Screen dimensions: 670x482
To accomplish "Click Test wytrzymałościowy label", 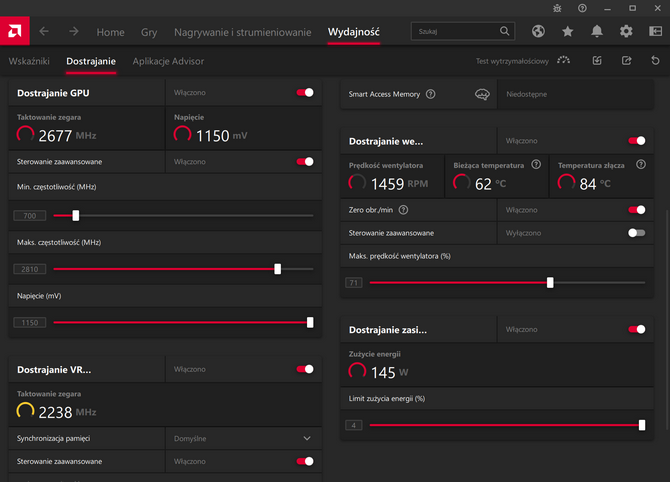I will tap(512, 61).
